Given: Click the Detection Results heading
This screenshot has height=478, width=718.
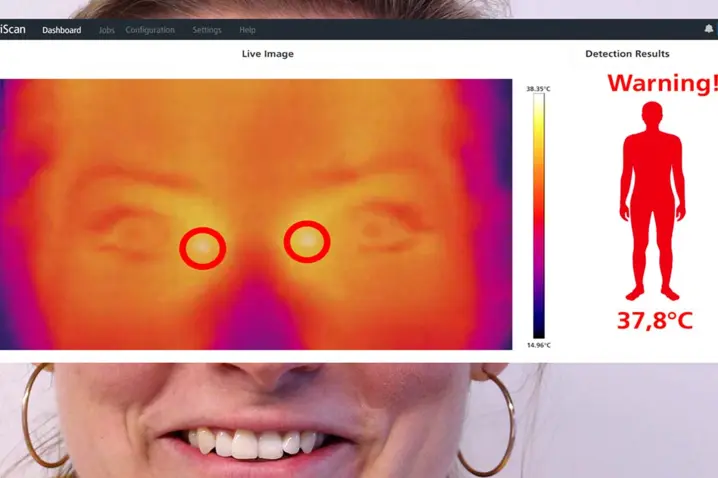Looking at the screenshot, I should point(627,54).
